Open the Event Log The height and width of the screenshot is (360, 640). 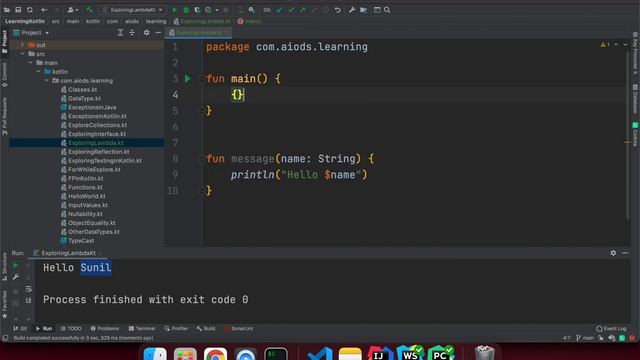click(x=611, y=329)
